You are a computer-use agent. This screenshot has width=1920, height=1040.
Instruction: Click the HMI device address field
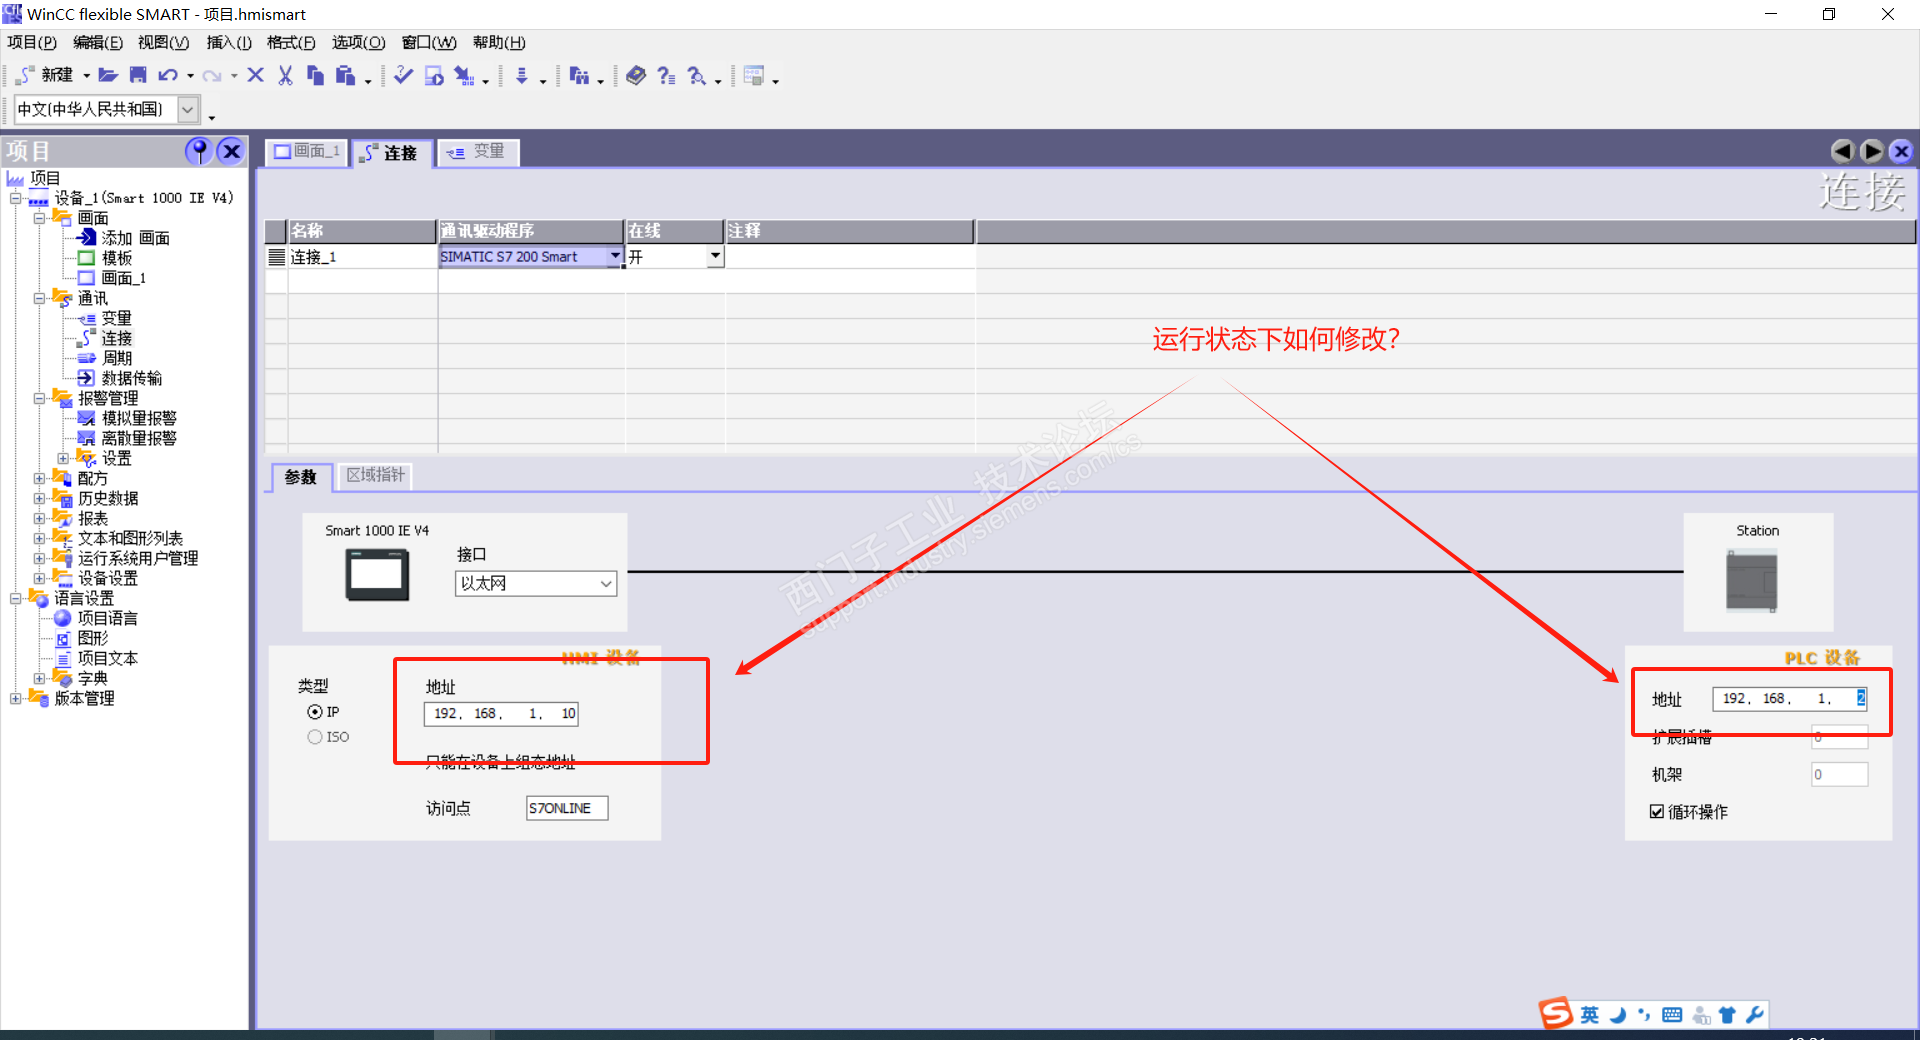pyautogui.click(x=501, y=713)
